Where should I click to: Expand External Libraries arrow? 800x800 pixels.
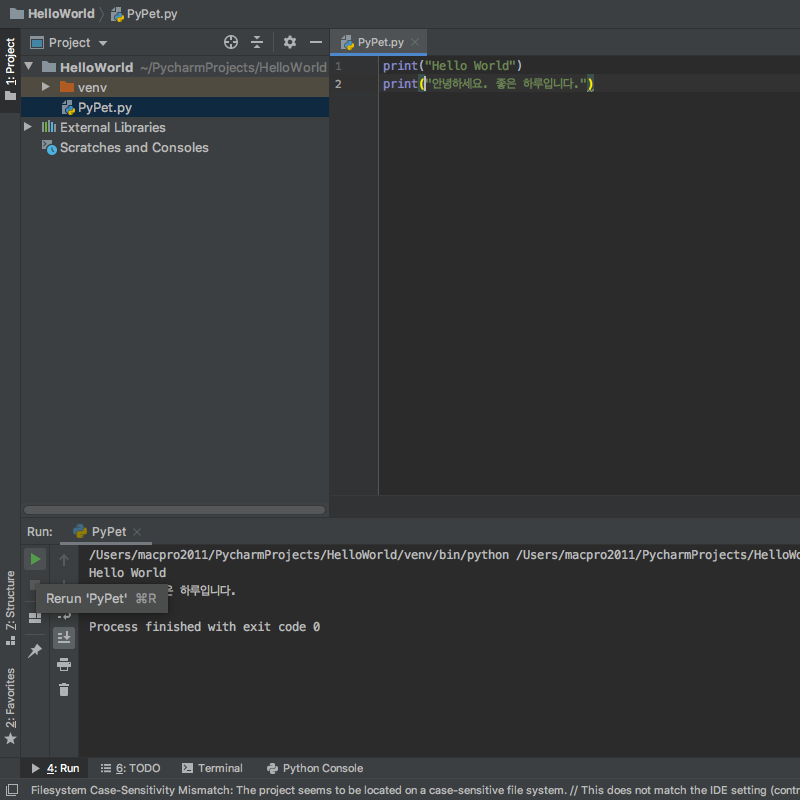click(x=28, y=127)
